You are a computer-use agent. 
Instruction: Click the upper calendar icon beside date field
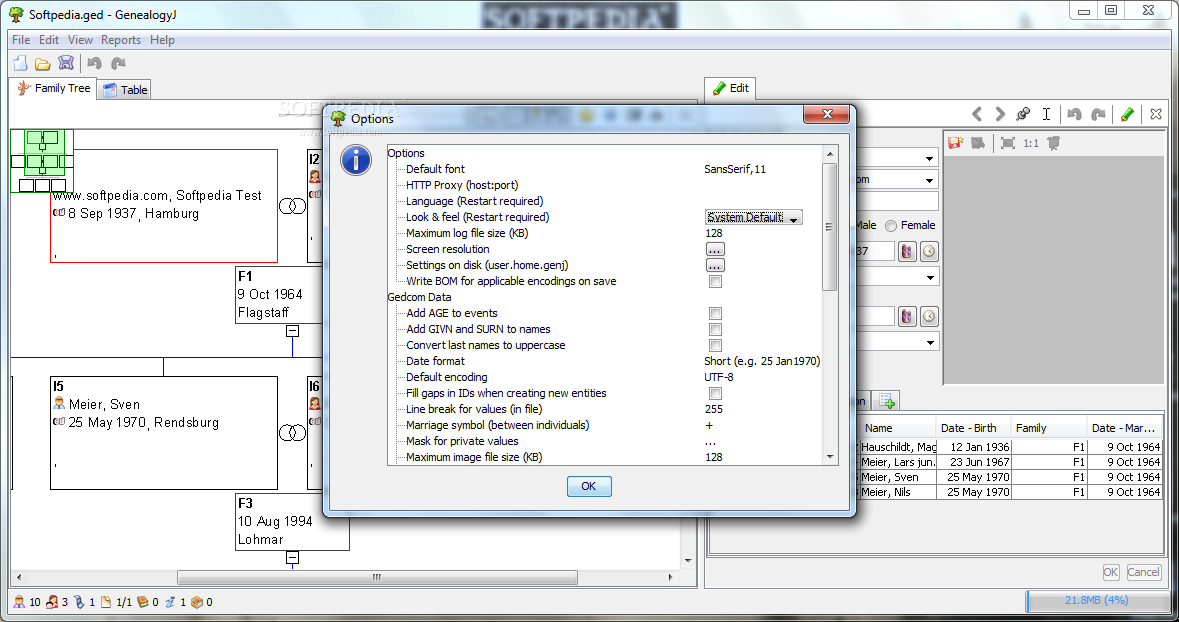tap(907, 251)
